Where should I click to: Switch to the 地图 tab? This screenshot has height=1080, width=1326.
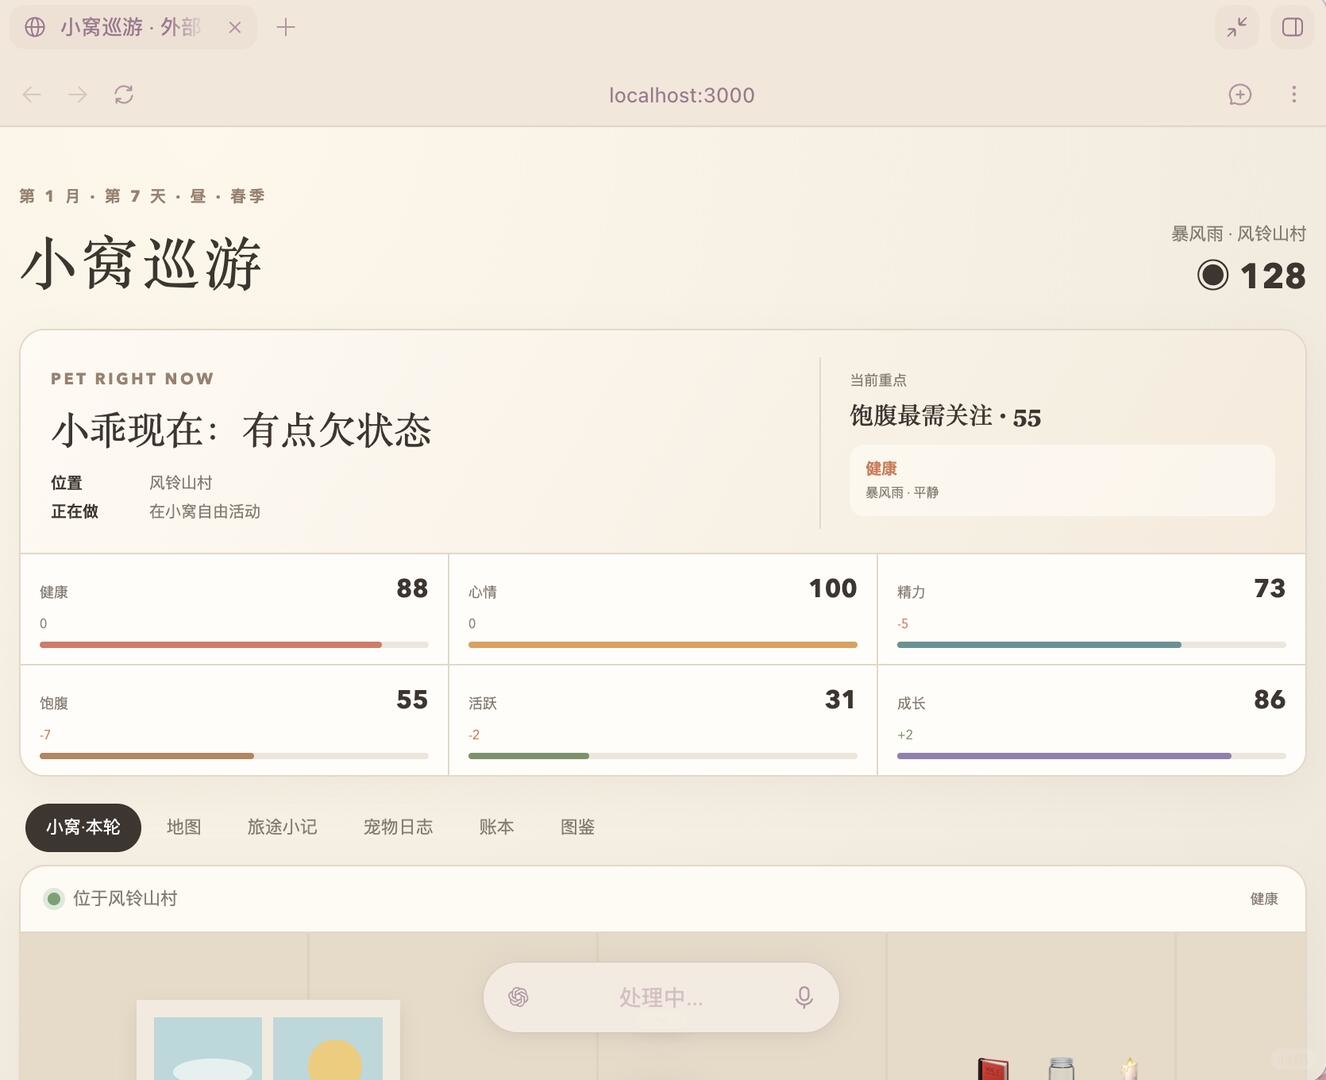184,827
